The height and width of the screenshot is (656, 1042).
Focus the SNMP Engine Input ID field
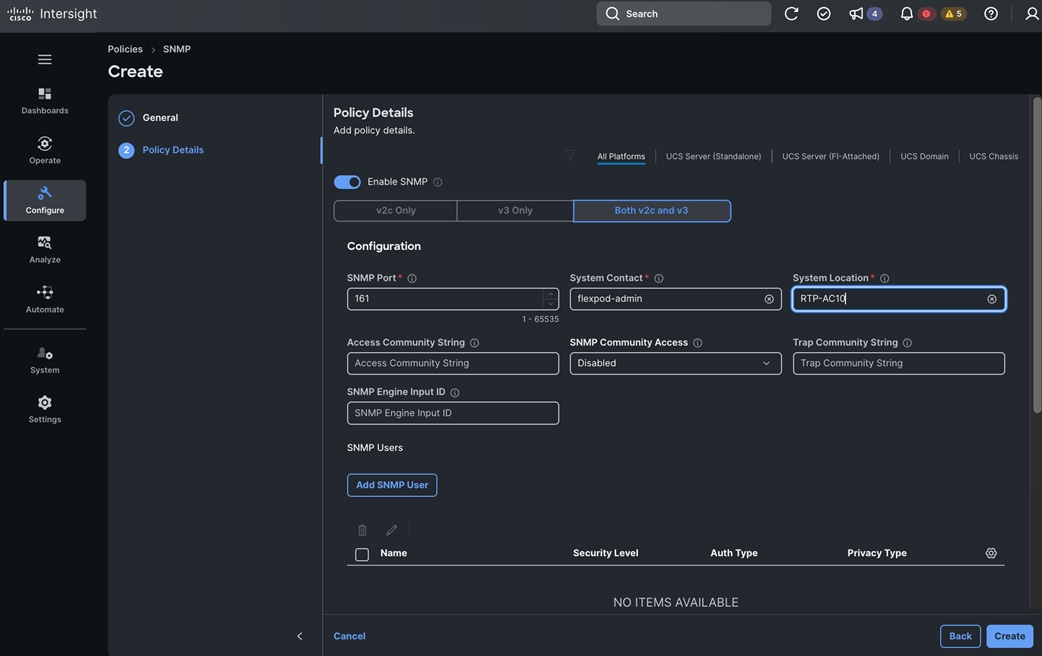453,413
